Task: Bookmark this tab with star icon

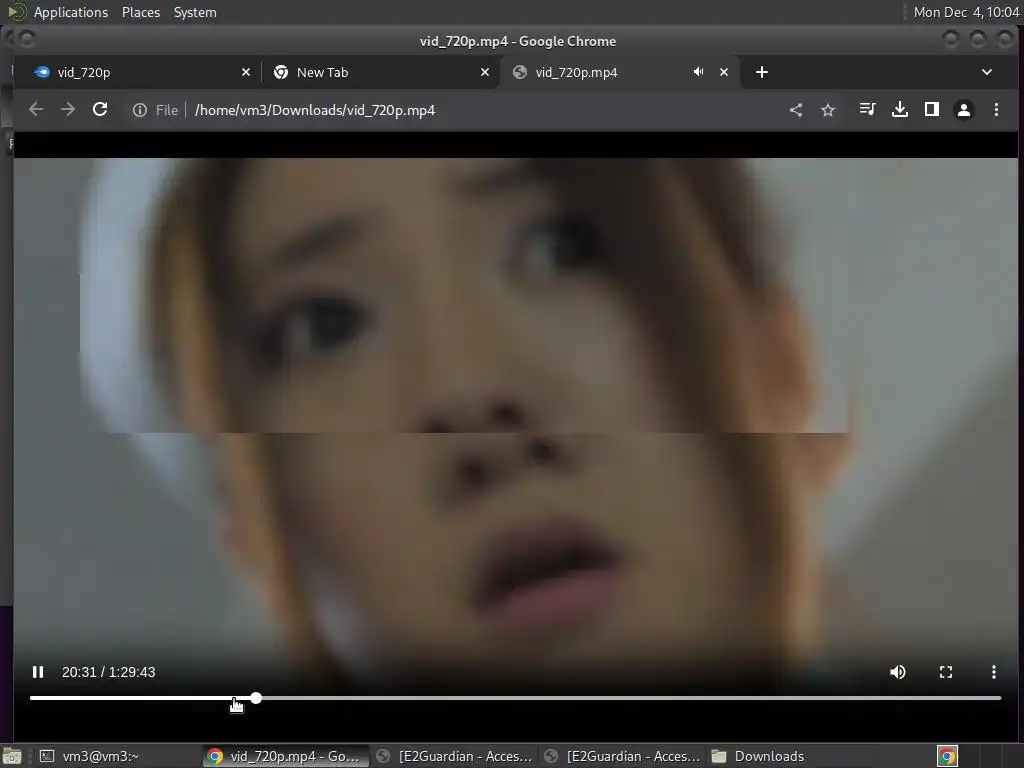Action: pos(827,110)
